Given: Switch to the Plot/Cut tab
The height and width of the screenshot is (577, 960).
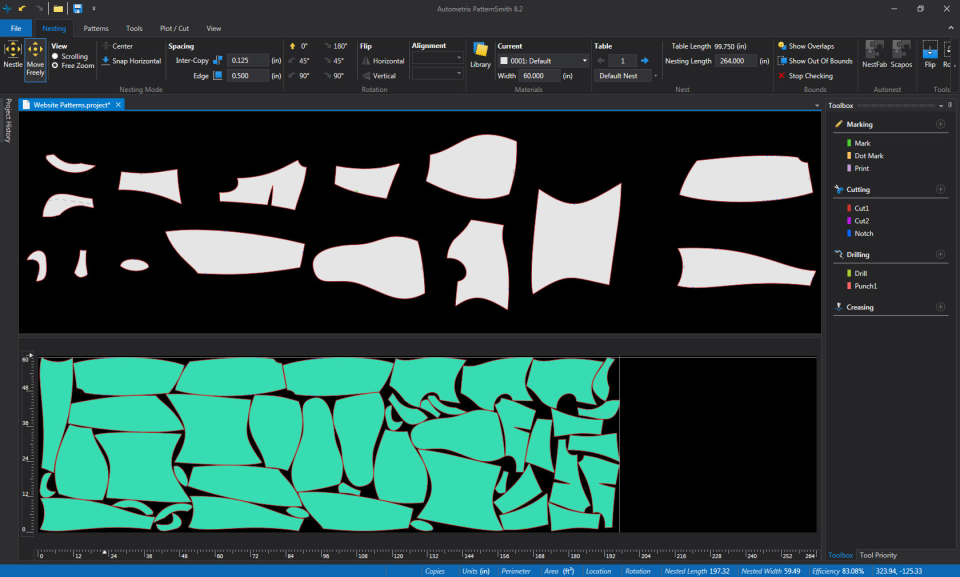Looking at the screenshot, I should (173, 28).
